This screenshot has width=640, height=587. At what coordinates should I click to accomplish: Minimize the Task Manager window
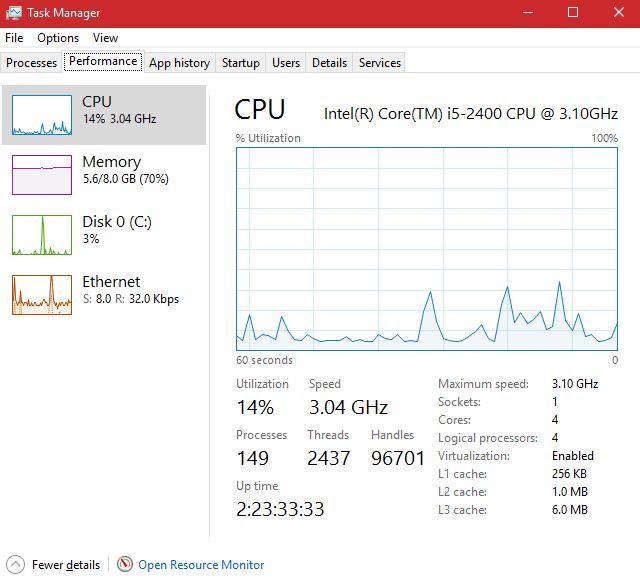(x=527, y=13)
